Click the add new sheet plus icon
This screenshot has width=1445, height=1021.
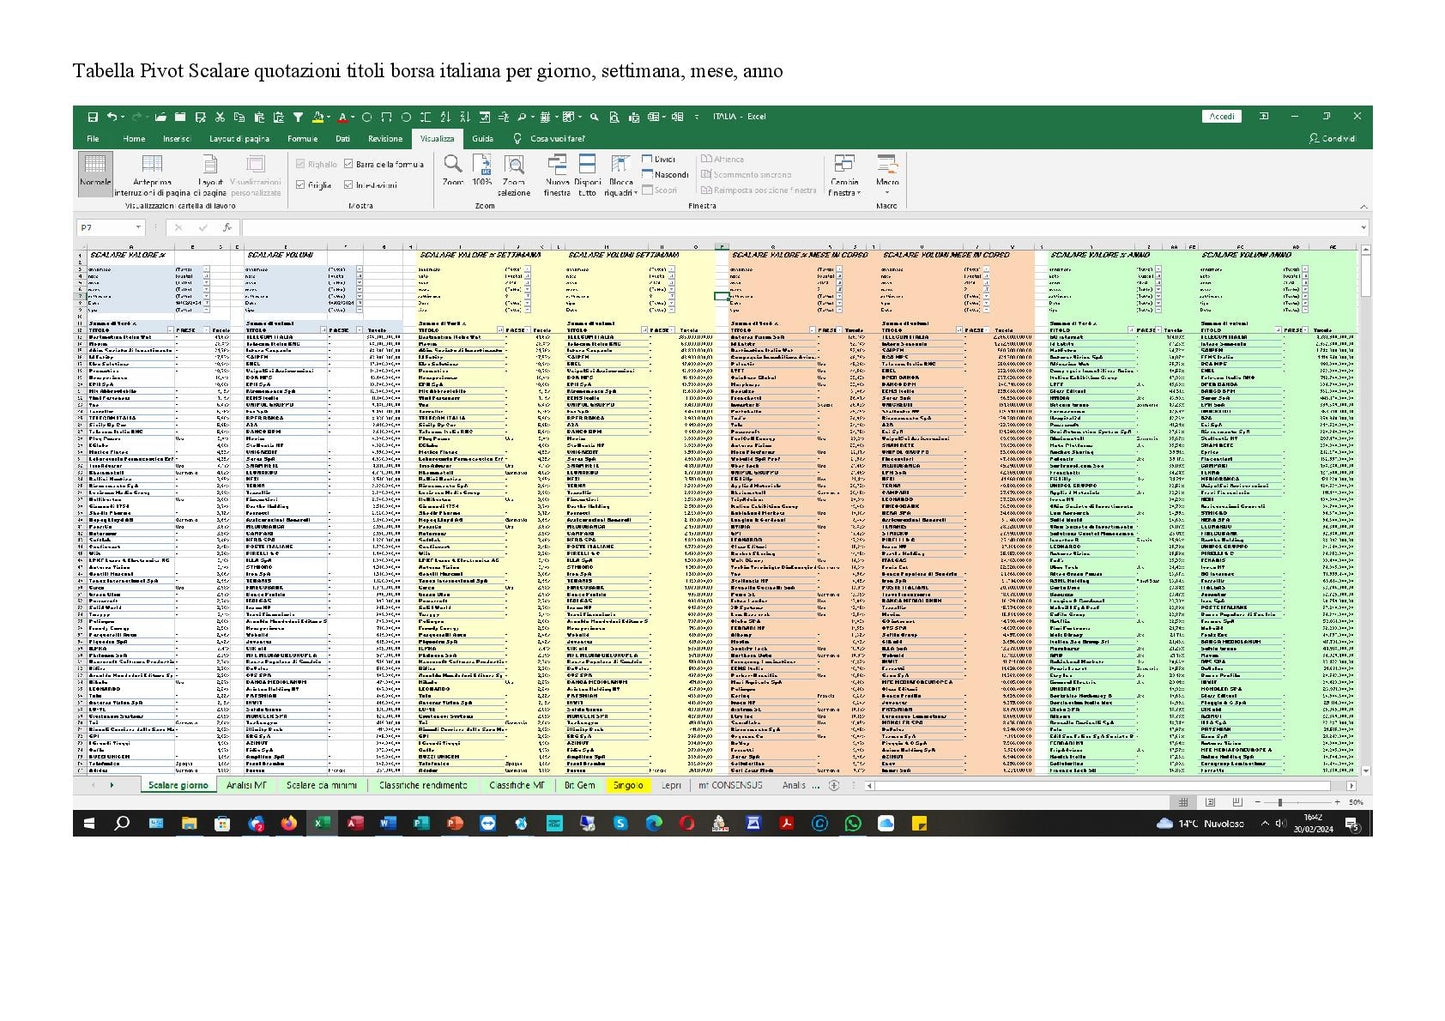(834, 785)
